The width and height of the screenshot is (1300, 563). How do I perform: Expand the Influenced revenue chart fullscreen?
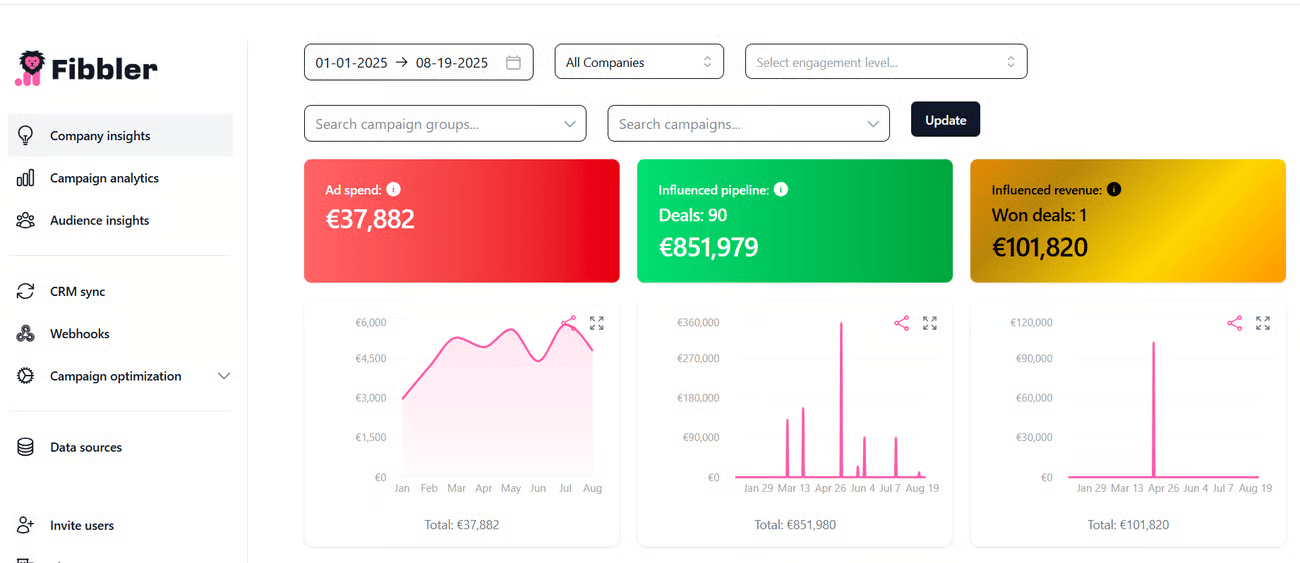(1263, 323)
